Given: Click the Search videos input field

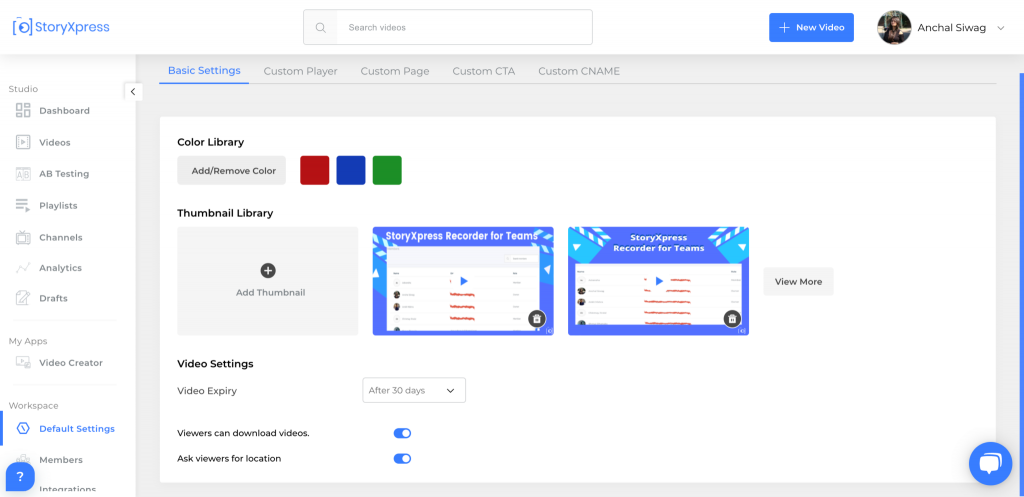Looking at the screenshot, I should (x=463, y=28).
